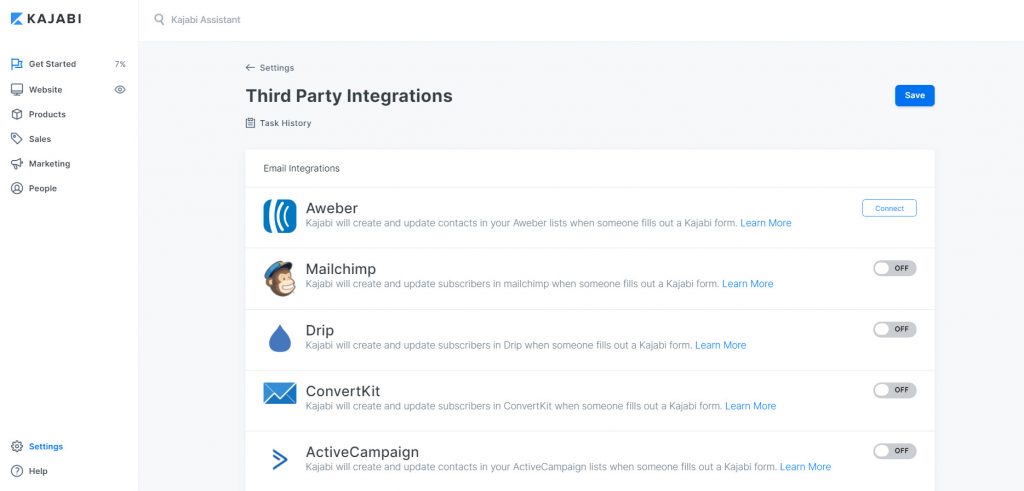The height and width of the screenshot is (491, 1024).
Task: Click the ConvertKit envelope logo
Action: [280, 393]
